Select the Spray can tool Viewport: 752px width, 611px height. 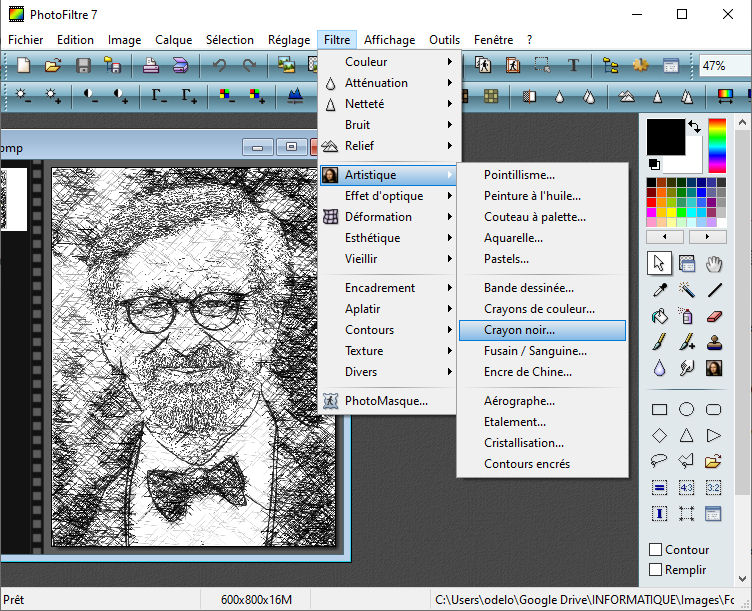686,316
